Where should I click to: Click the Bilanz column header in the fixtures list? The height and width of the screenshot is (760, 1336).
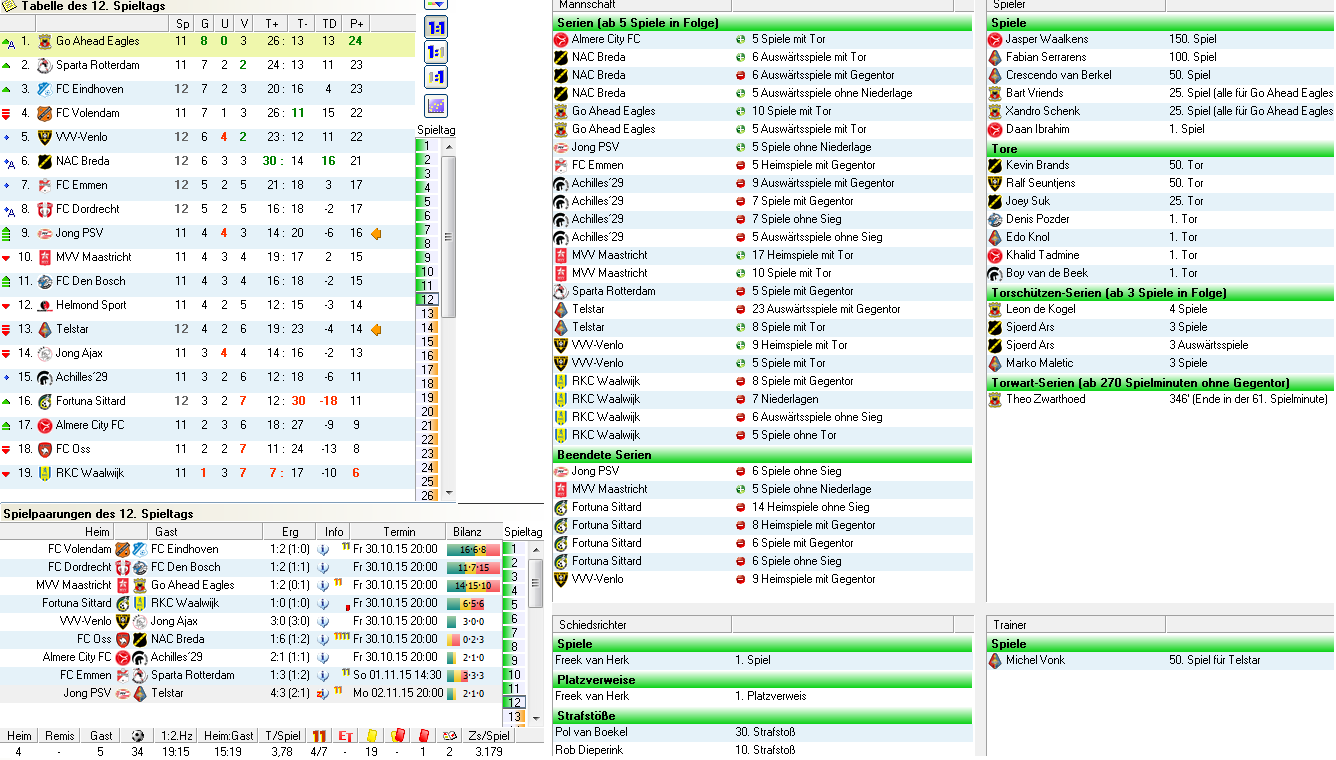tap(472, 532)
